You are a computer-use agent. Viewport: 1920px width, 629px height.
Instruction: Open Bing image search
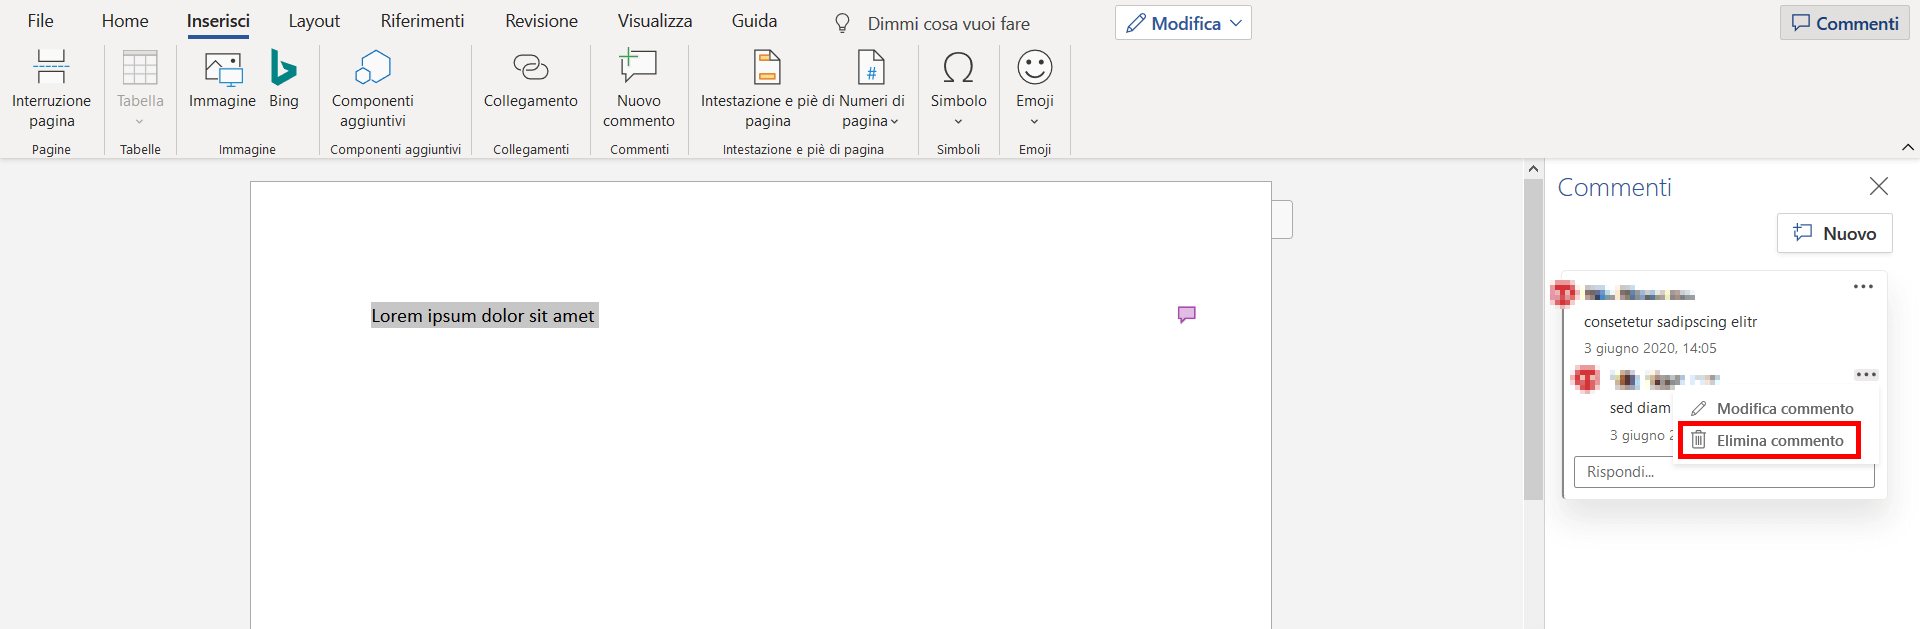pyautogui.click(x=284, y=80)
